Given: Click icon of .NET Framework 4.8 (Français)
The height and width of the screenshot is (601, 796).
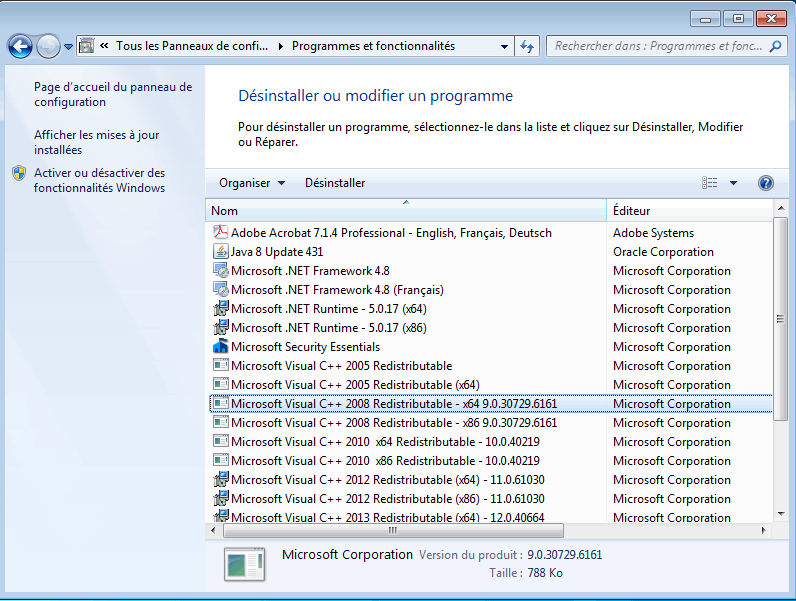Looking at the screenshot, I should (x=220, y=289).
